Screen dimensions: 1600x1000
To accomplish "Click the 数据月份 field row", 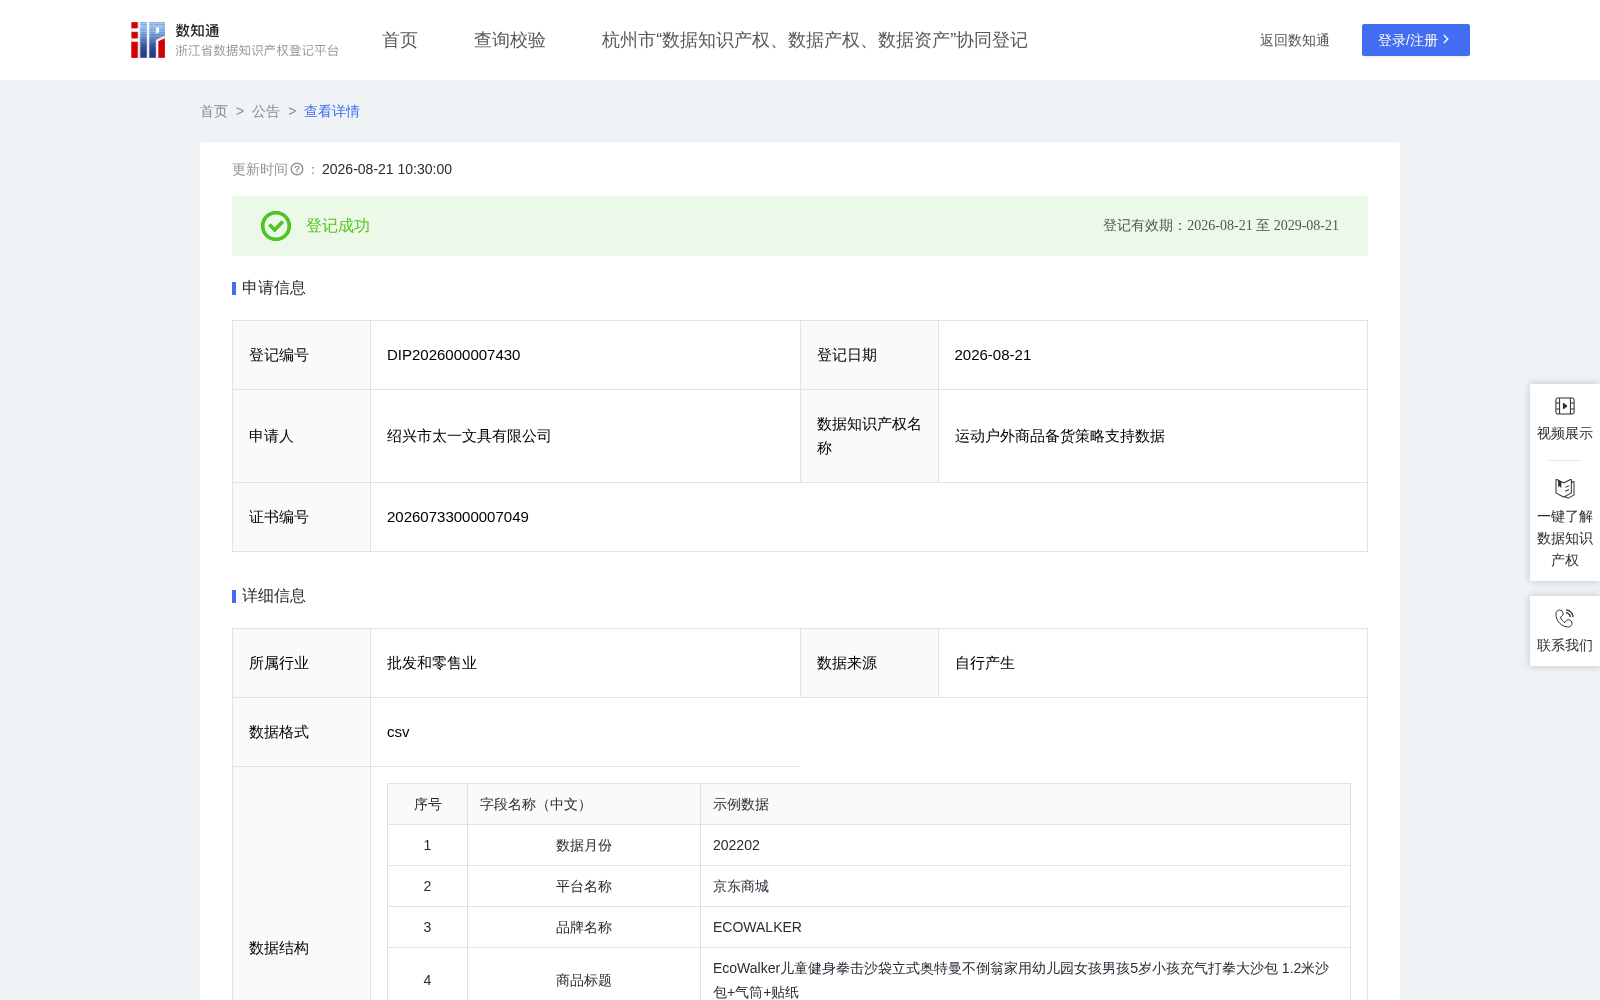I will point(869,845).
